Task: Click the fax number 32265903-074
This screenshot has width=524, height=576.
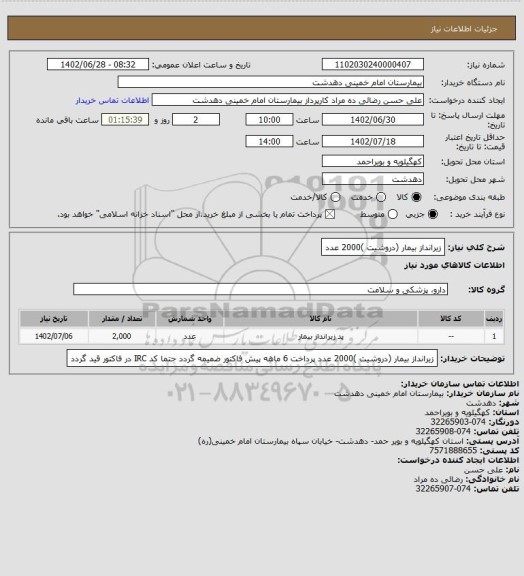Action: click(x=458, y=422)
